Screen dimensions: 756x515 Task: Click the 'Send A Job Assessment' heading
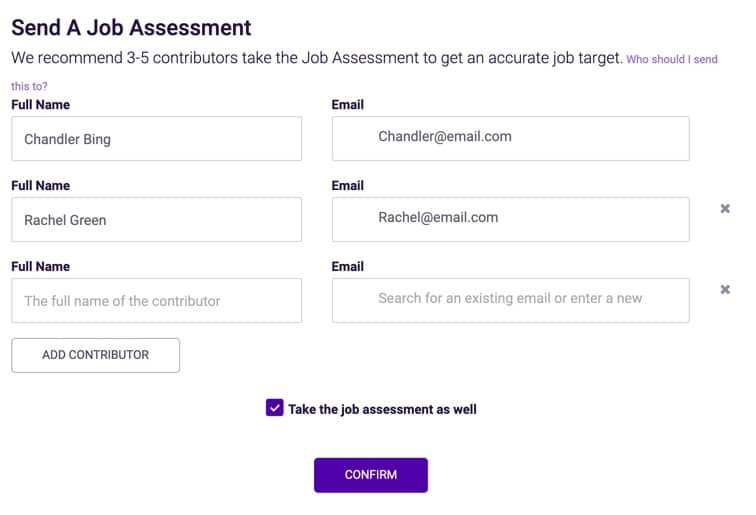coord(131,27)
